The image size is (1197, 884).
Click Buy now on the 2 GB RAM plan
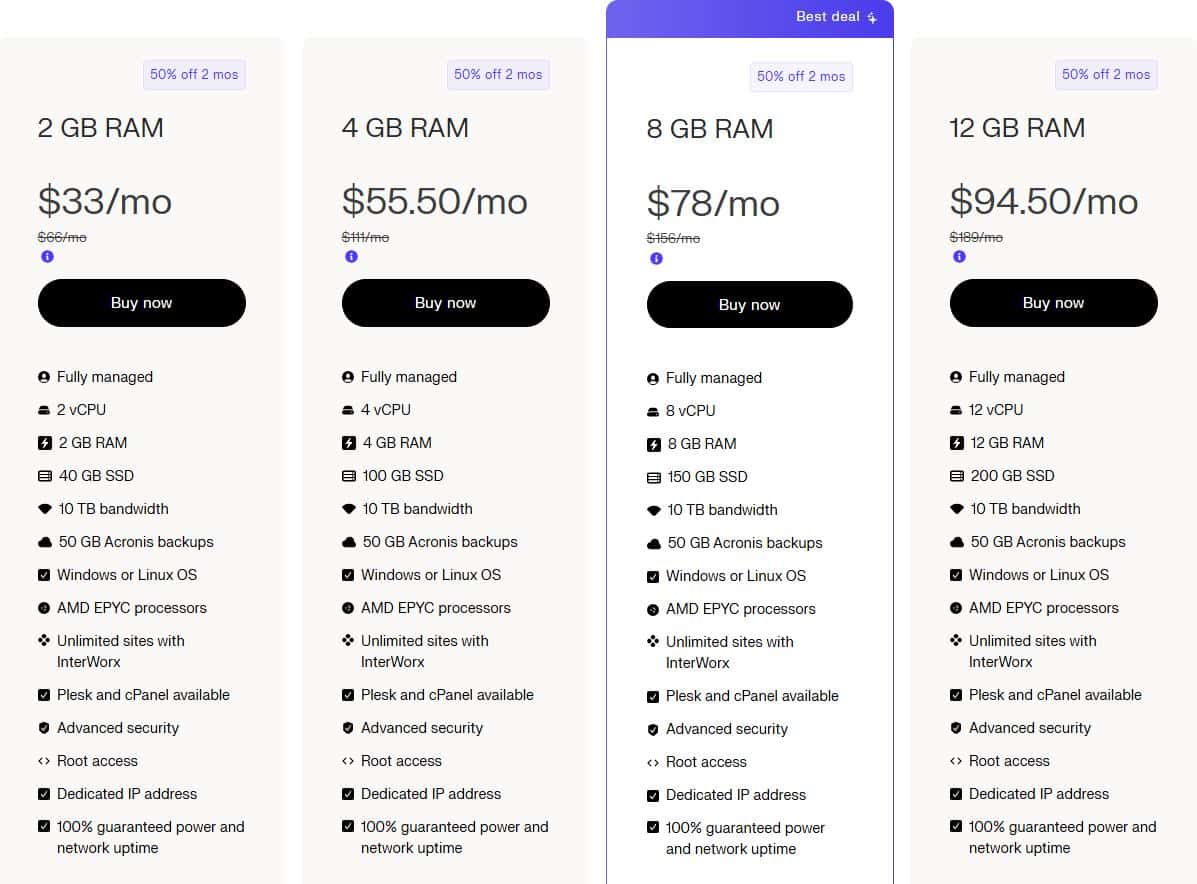click(x=141, y=302)
